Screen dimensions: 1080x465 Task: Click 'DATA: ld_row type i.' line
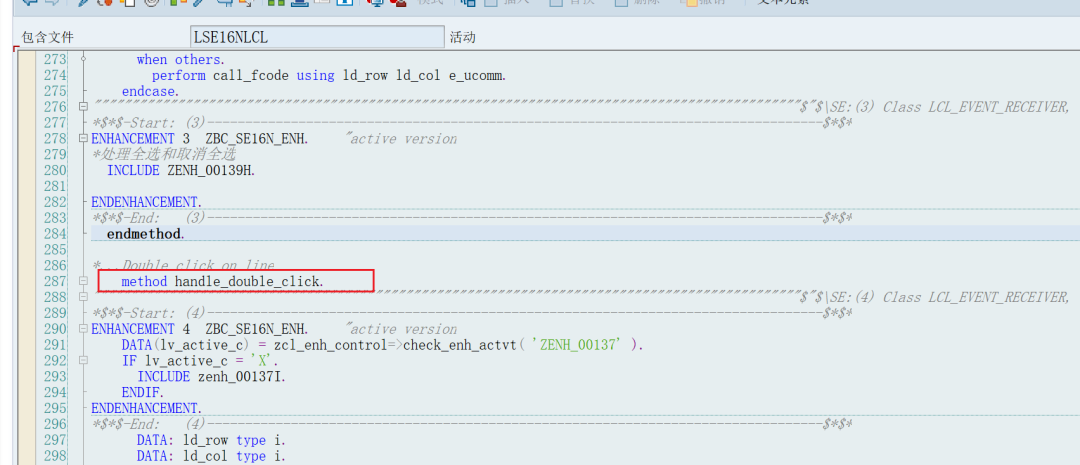[x=211, y=440]
